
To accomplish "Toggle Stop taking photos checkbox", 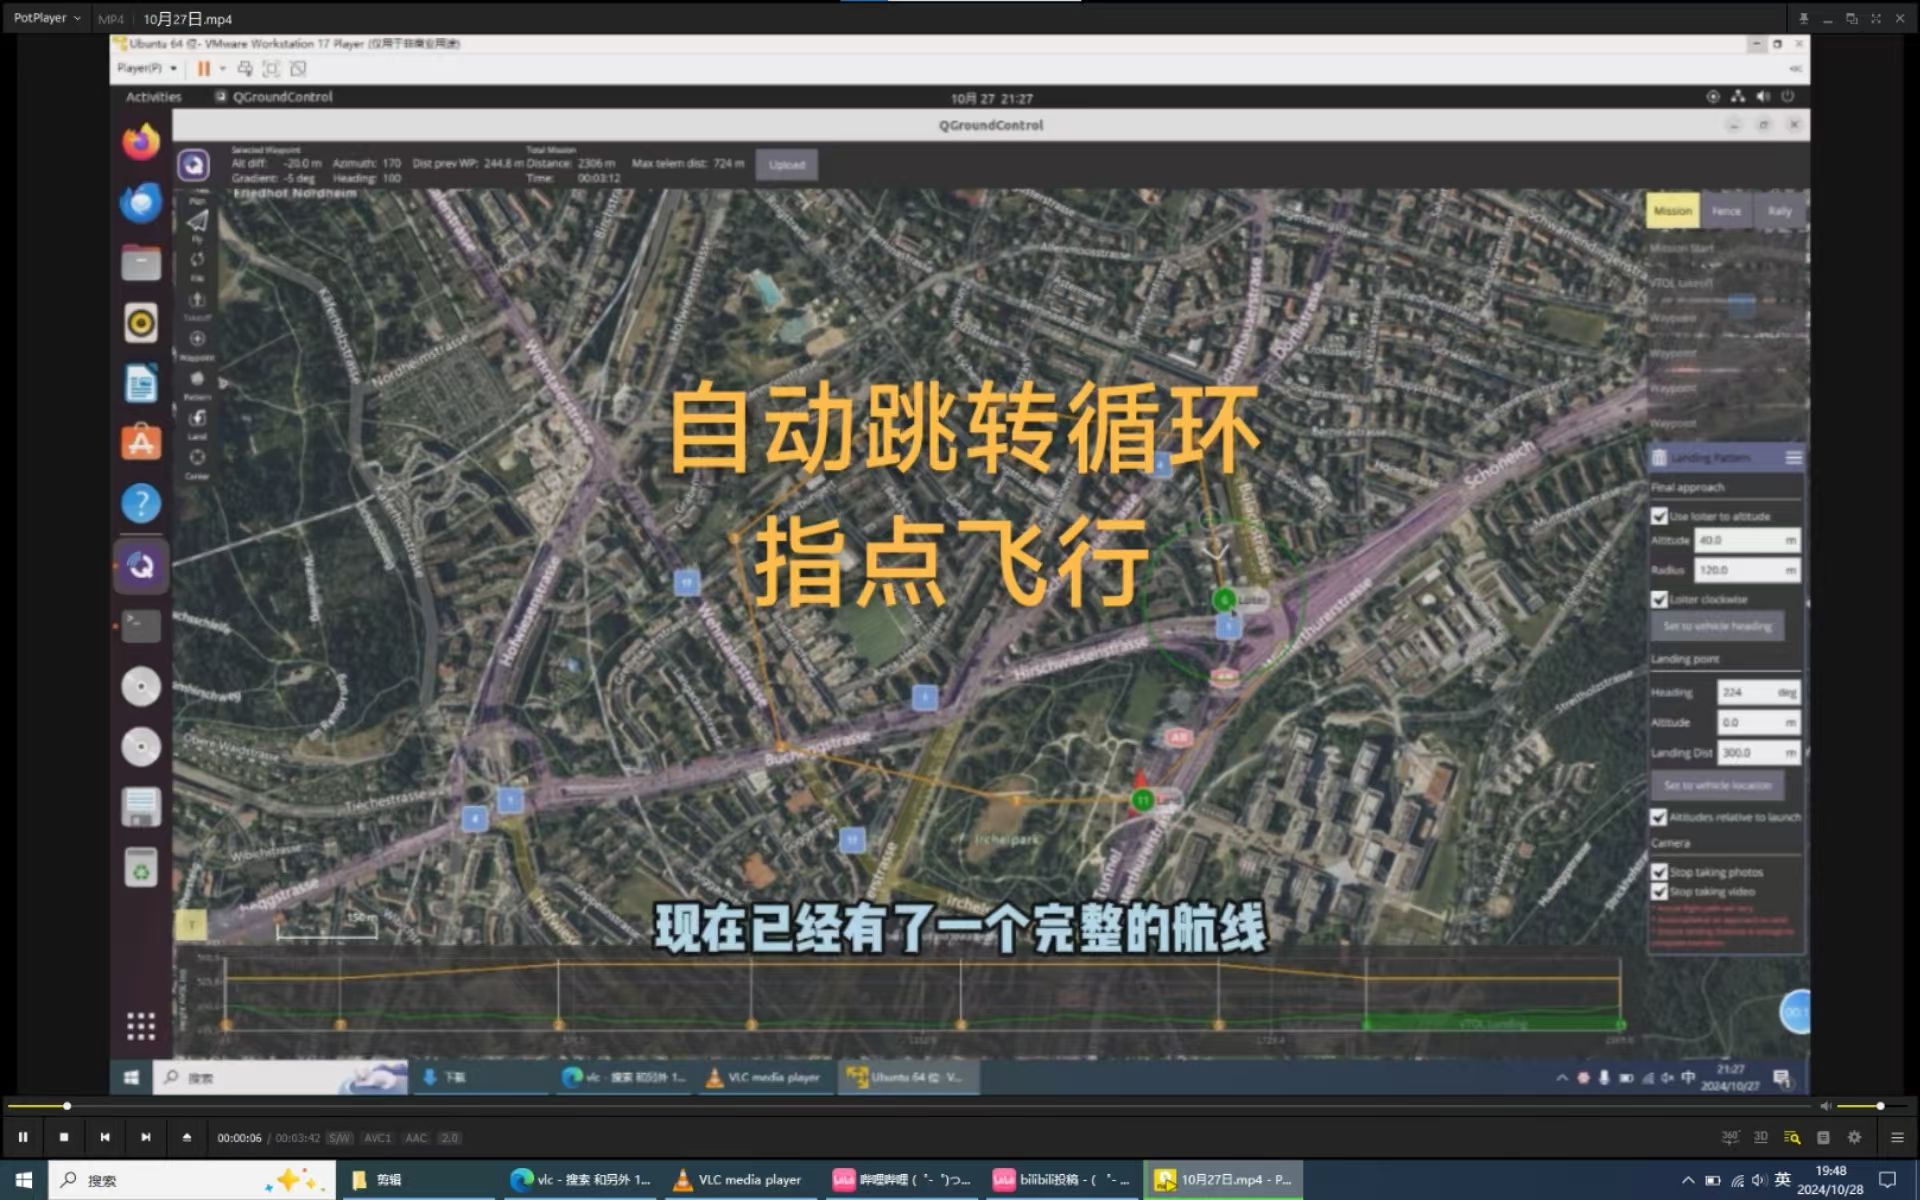I will tap(1659, 872).
